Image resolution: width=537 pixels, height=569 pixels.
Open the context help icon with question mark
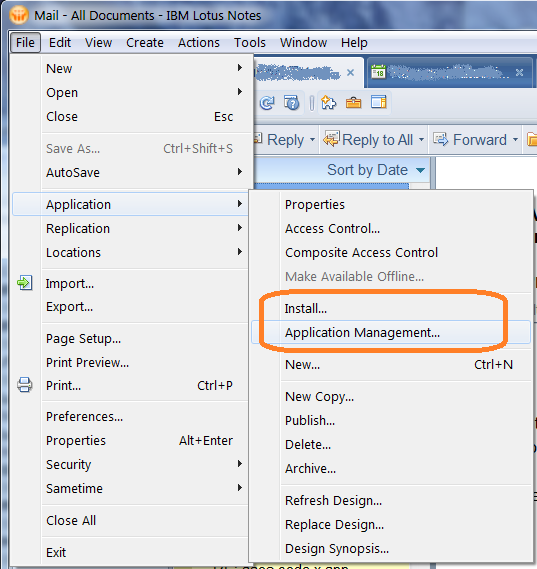[291, 103]
